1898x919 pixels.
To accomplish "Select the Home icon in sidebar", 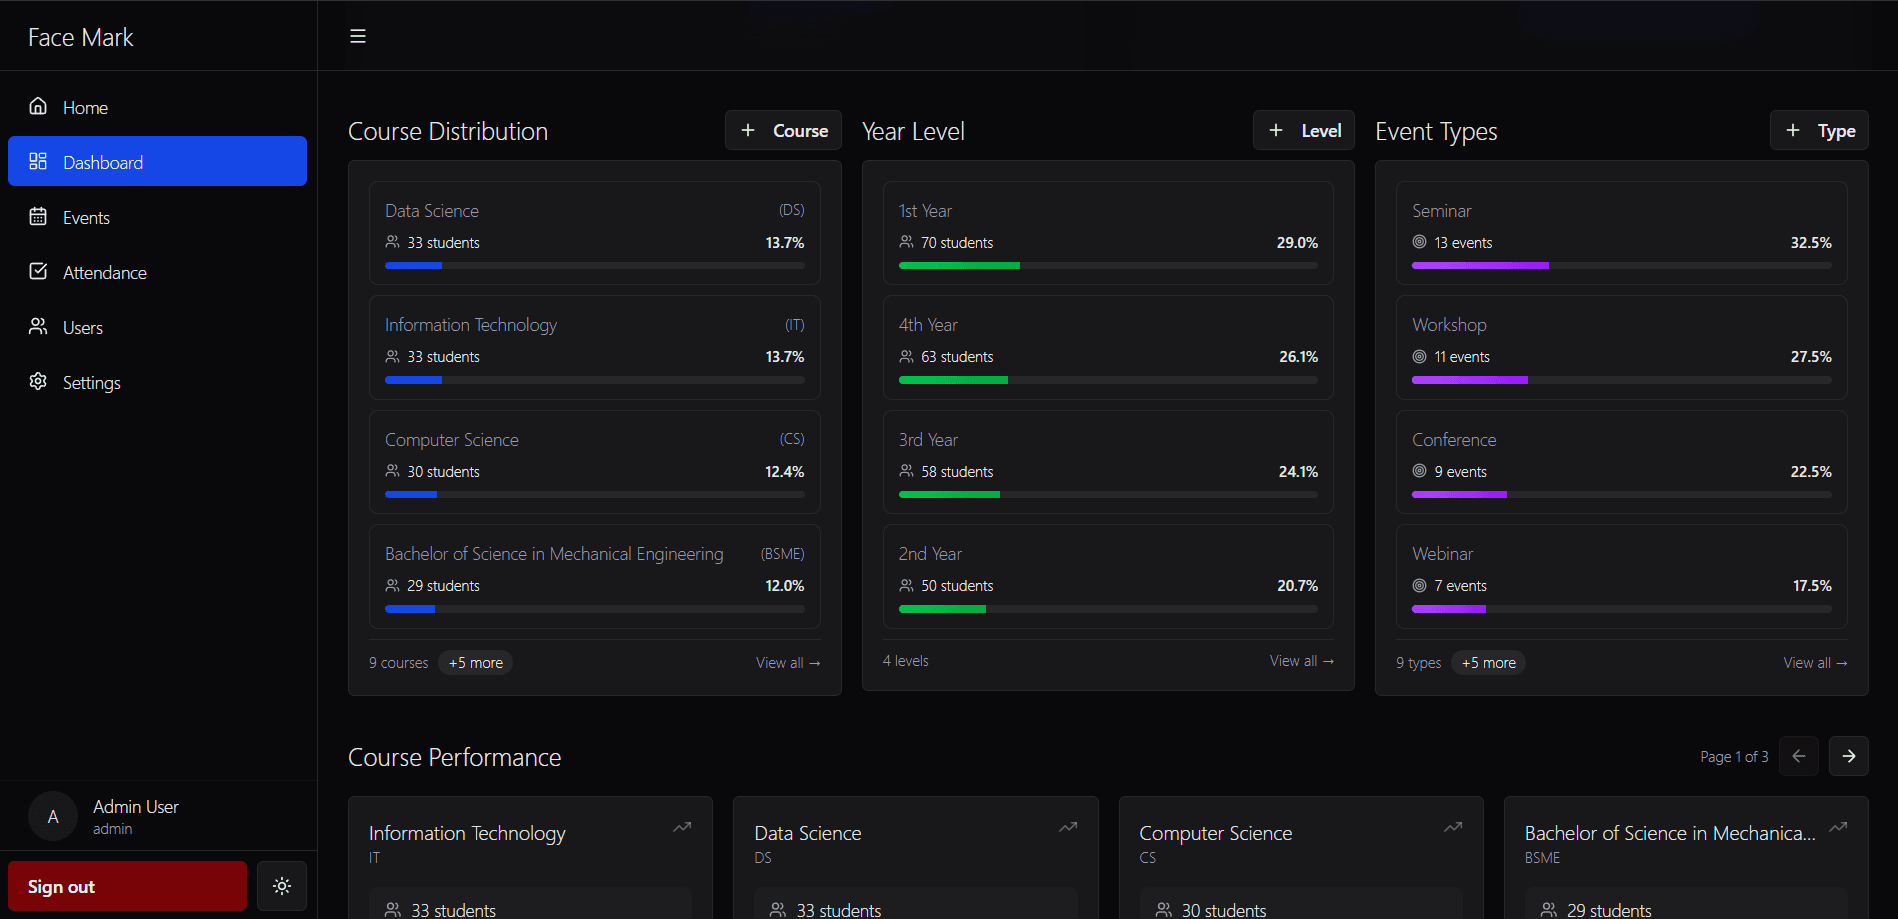I will tap(37, 106).
